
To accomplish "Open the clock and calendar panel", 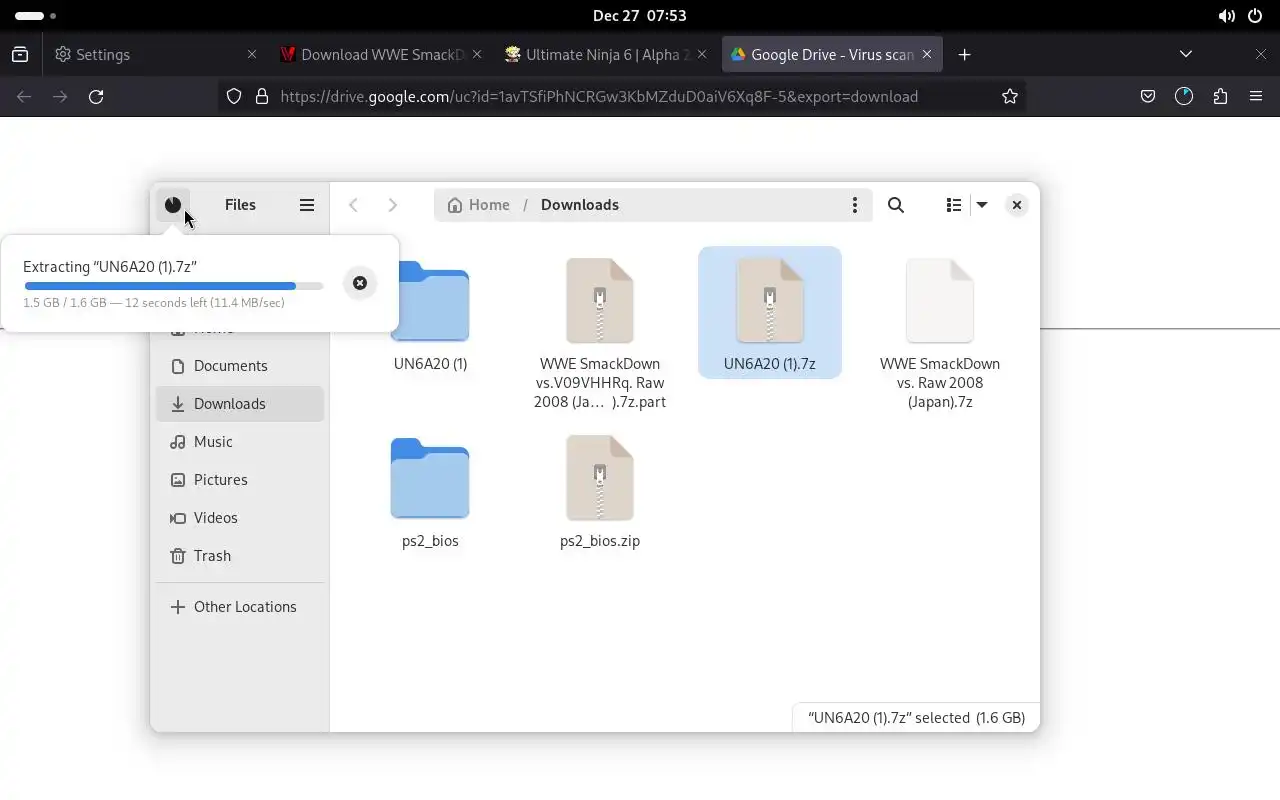I will tap(640, 16).
